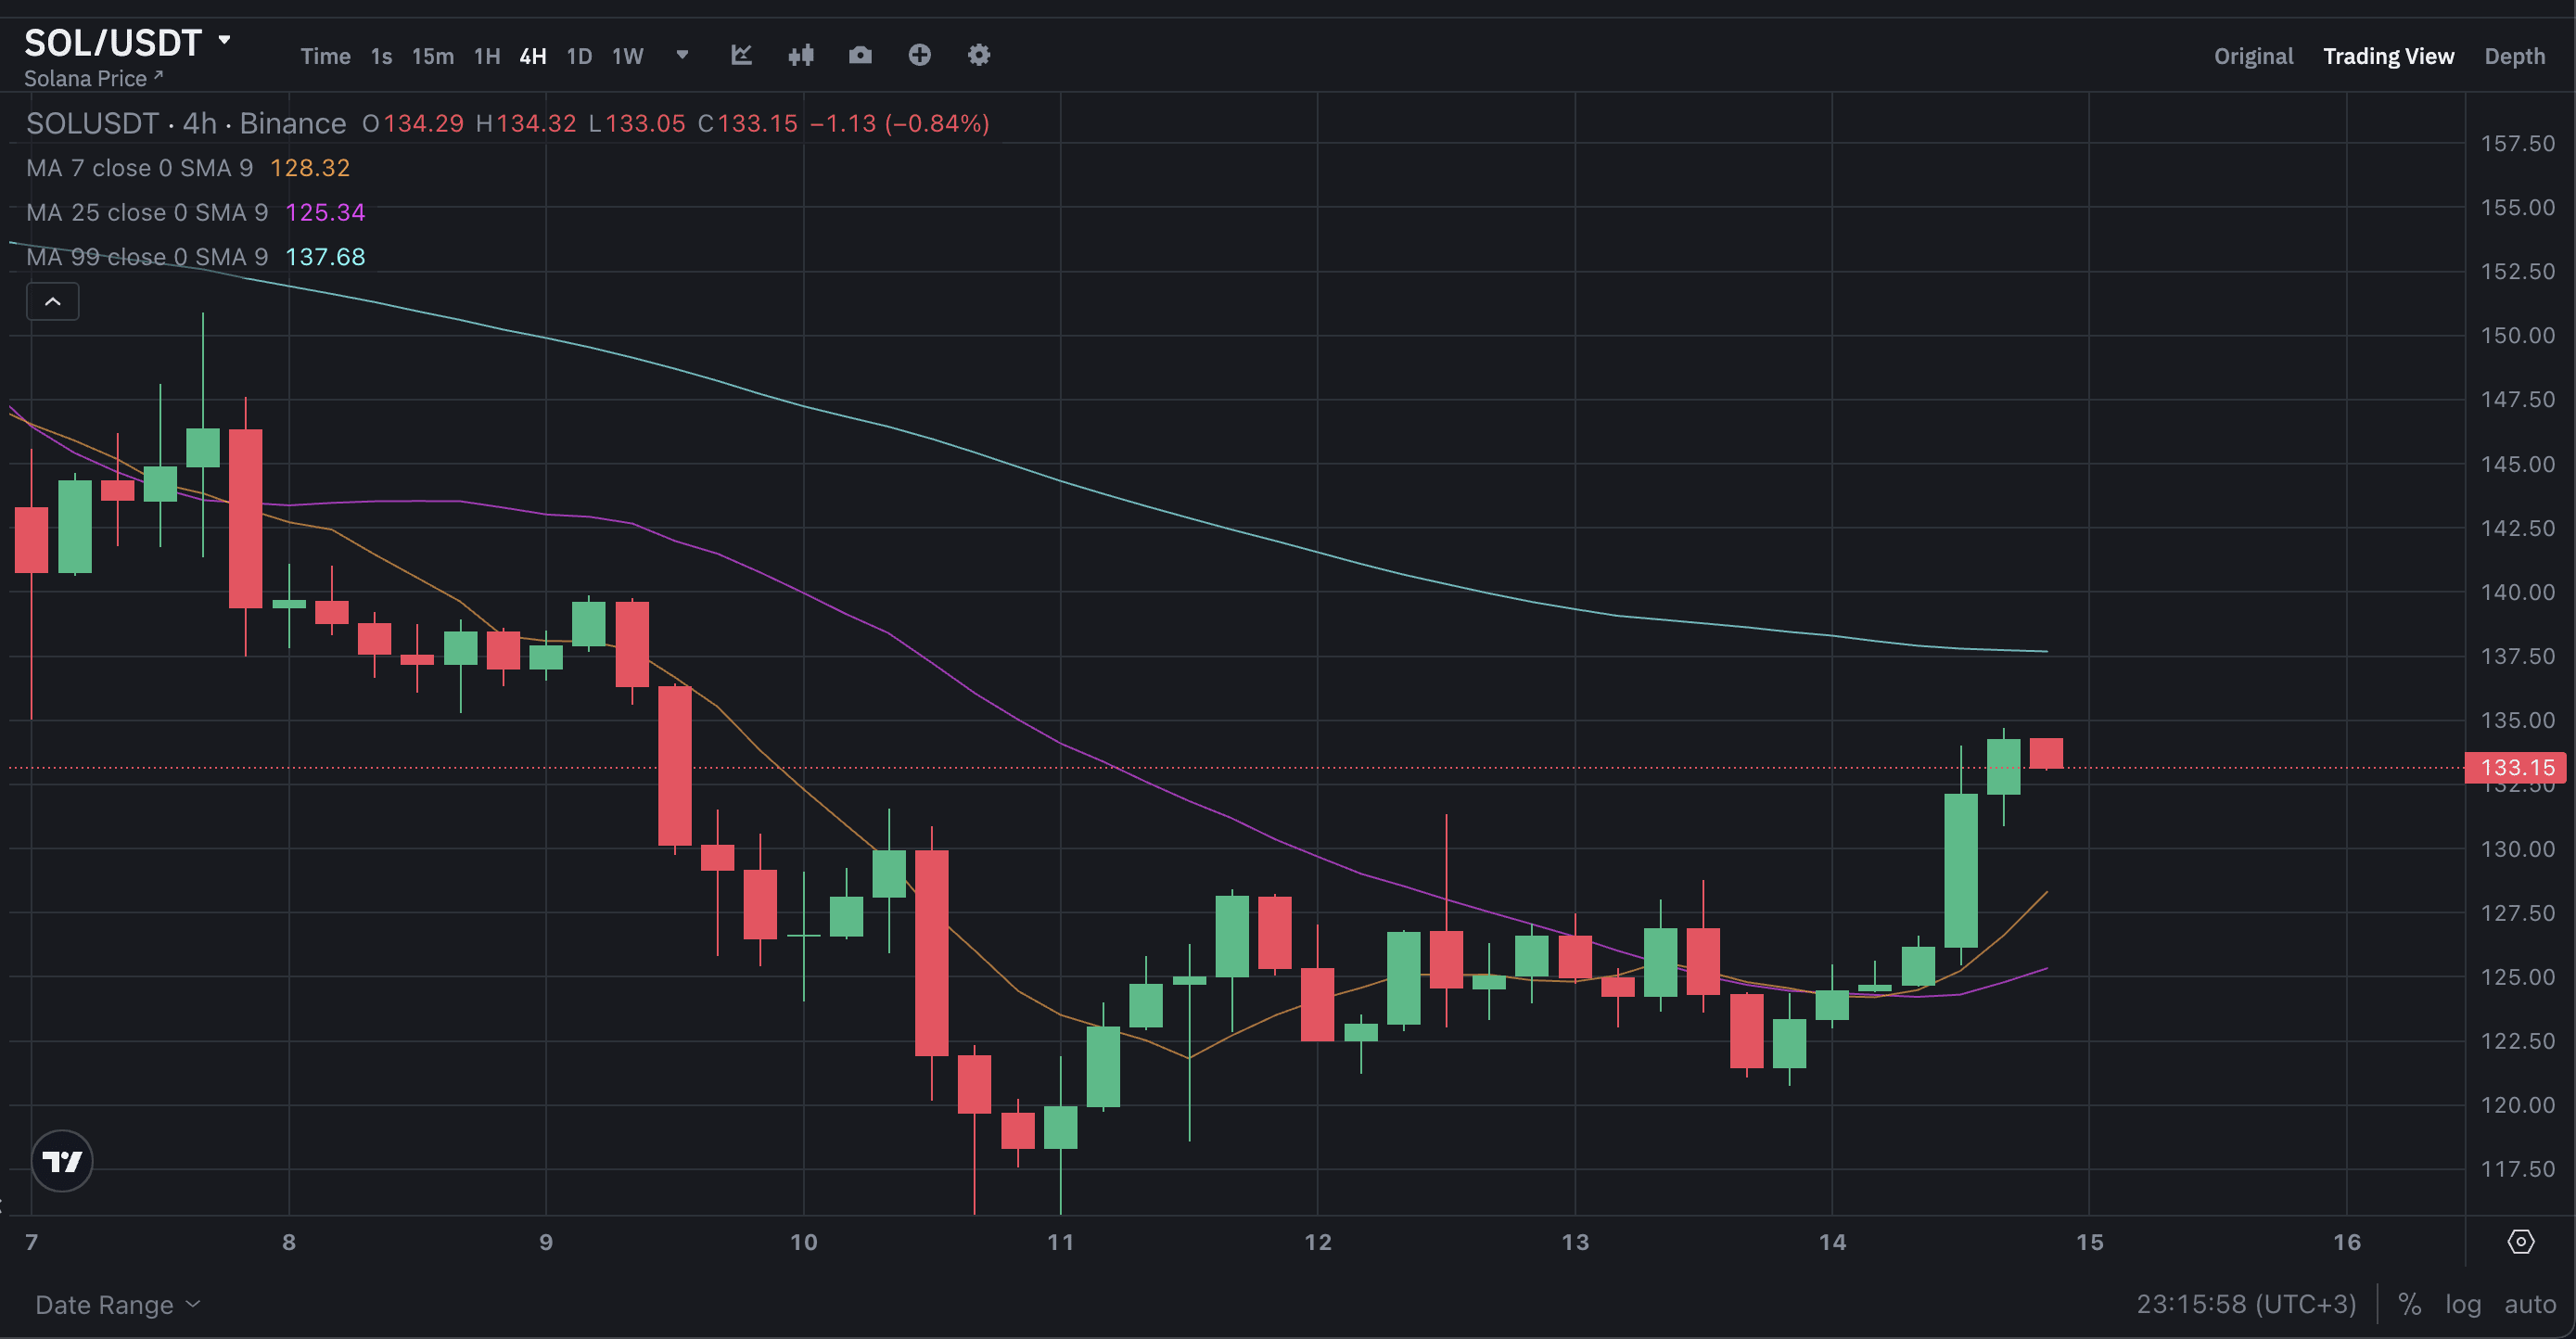Image resolution: width=2576 pixels, height=1339 pixels.
Task: Expand the more intervals dropdown arrow
Action: (682, 55)
